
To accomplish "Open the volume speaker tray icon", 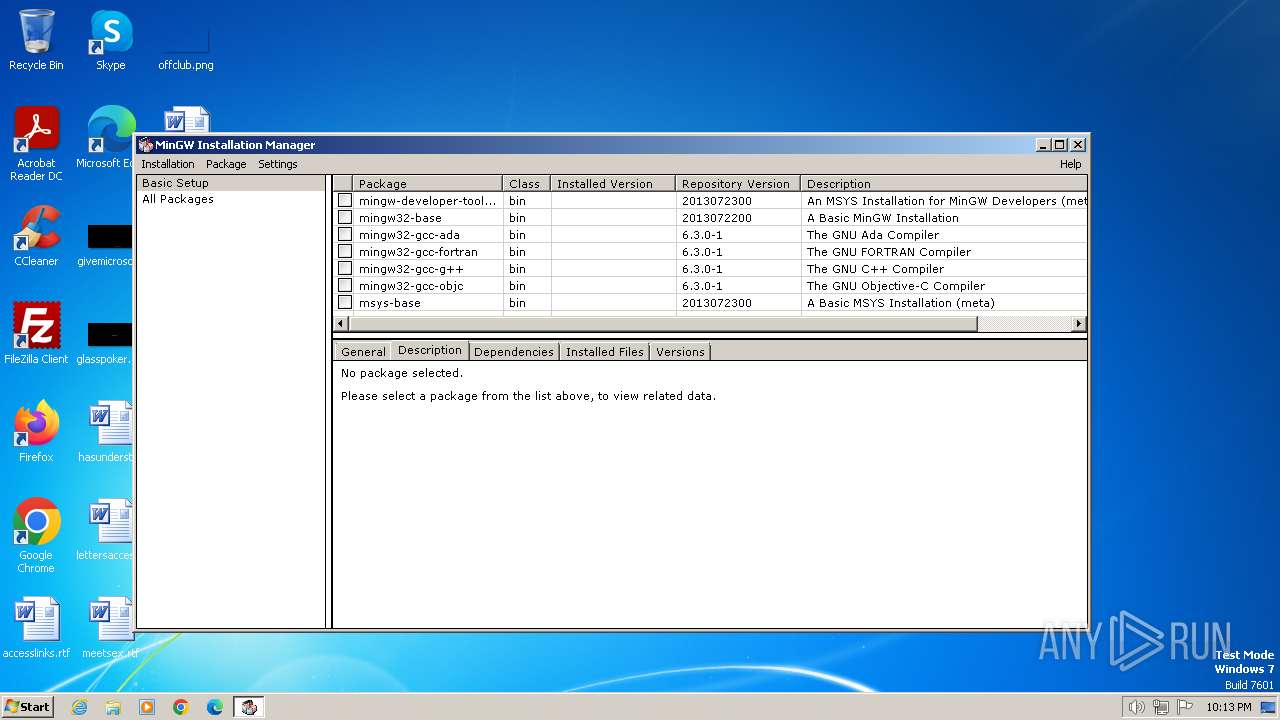I will [1137, 707].
